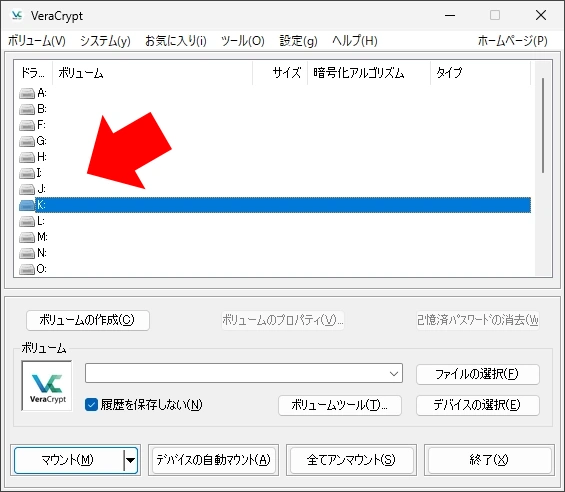Select drive A: icon in list
The width and height of the screenshot is (565, 492).
(x=27, y=93)
